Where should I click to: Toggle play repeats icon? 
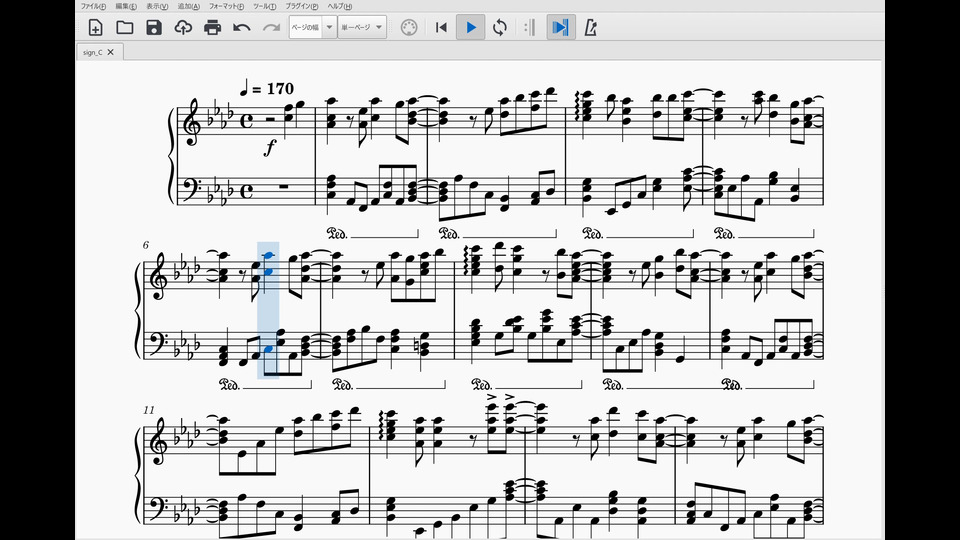pos(530,28)
